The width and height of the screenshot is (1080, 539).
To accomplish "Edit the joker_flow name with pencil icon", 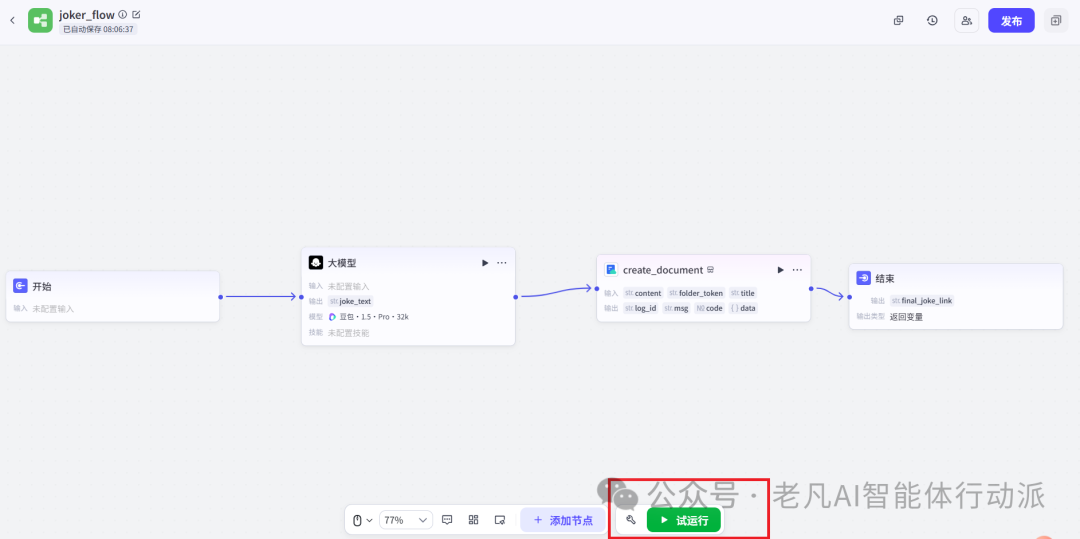I will (136, 14).
